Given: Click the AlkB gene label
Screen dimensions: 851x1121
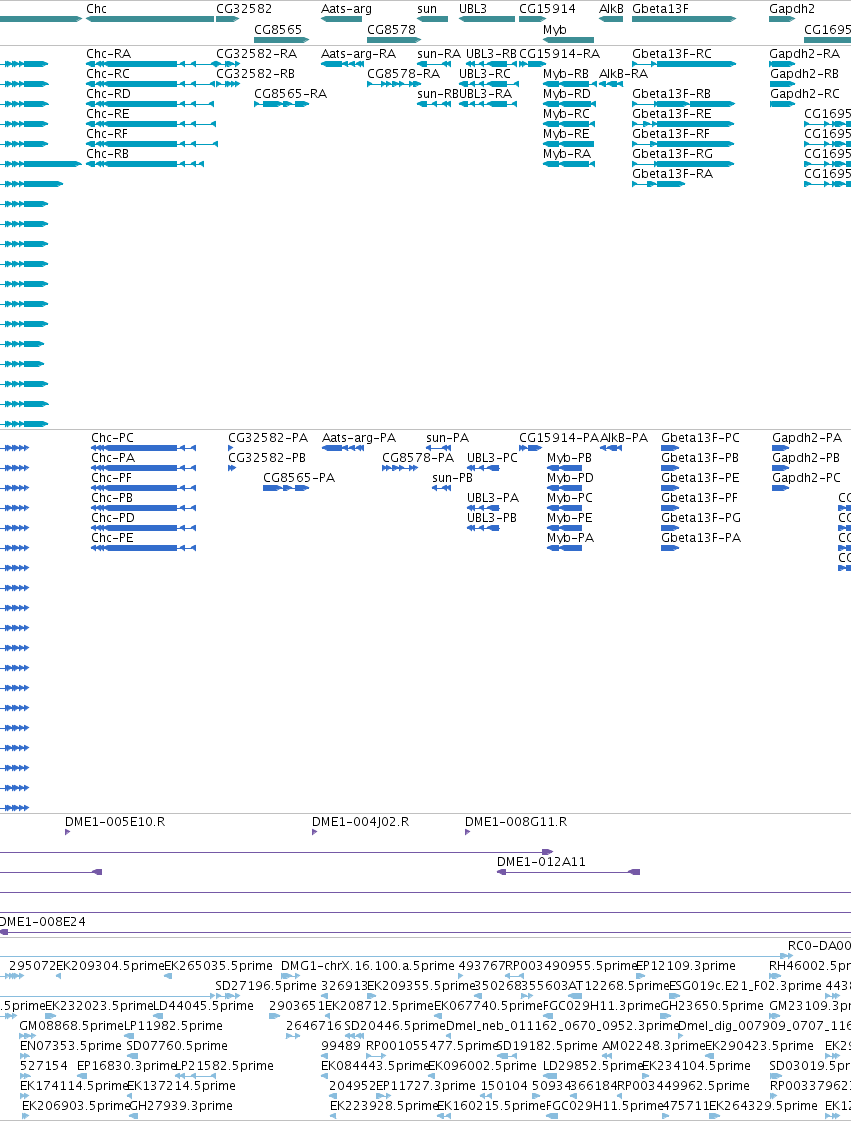Looking at the screenshot, I should tap(611, 9).
